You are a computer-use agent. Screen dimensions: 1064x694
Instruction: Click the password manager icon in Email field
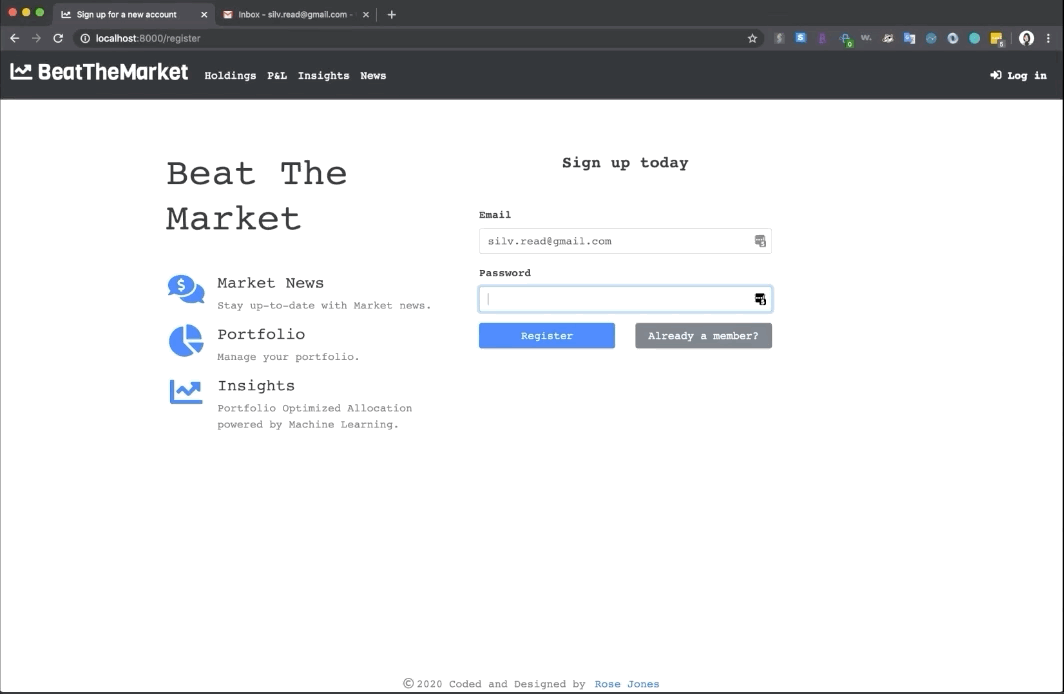(x=760, y=241)
